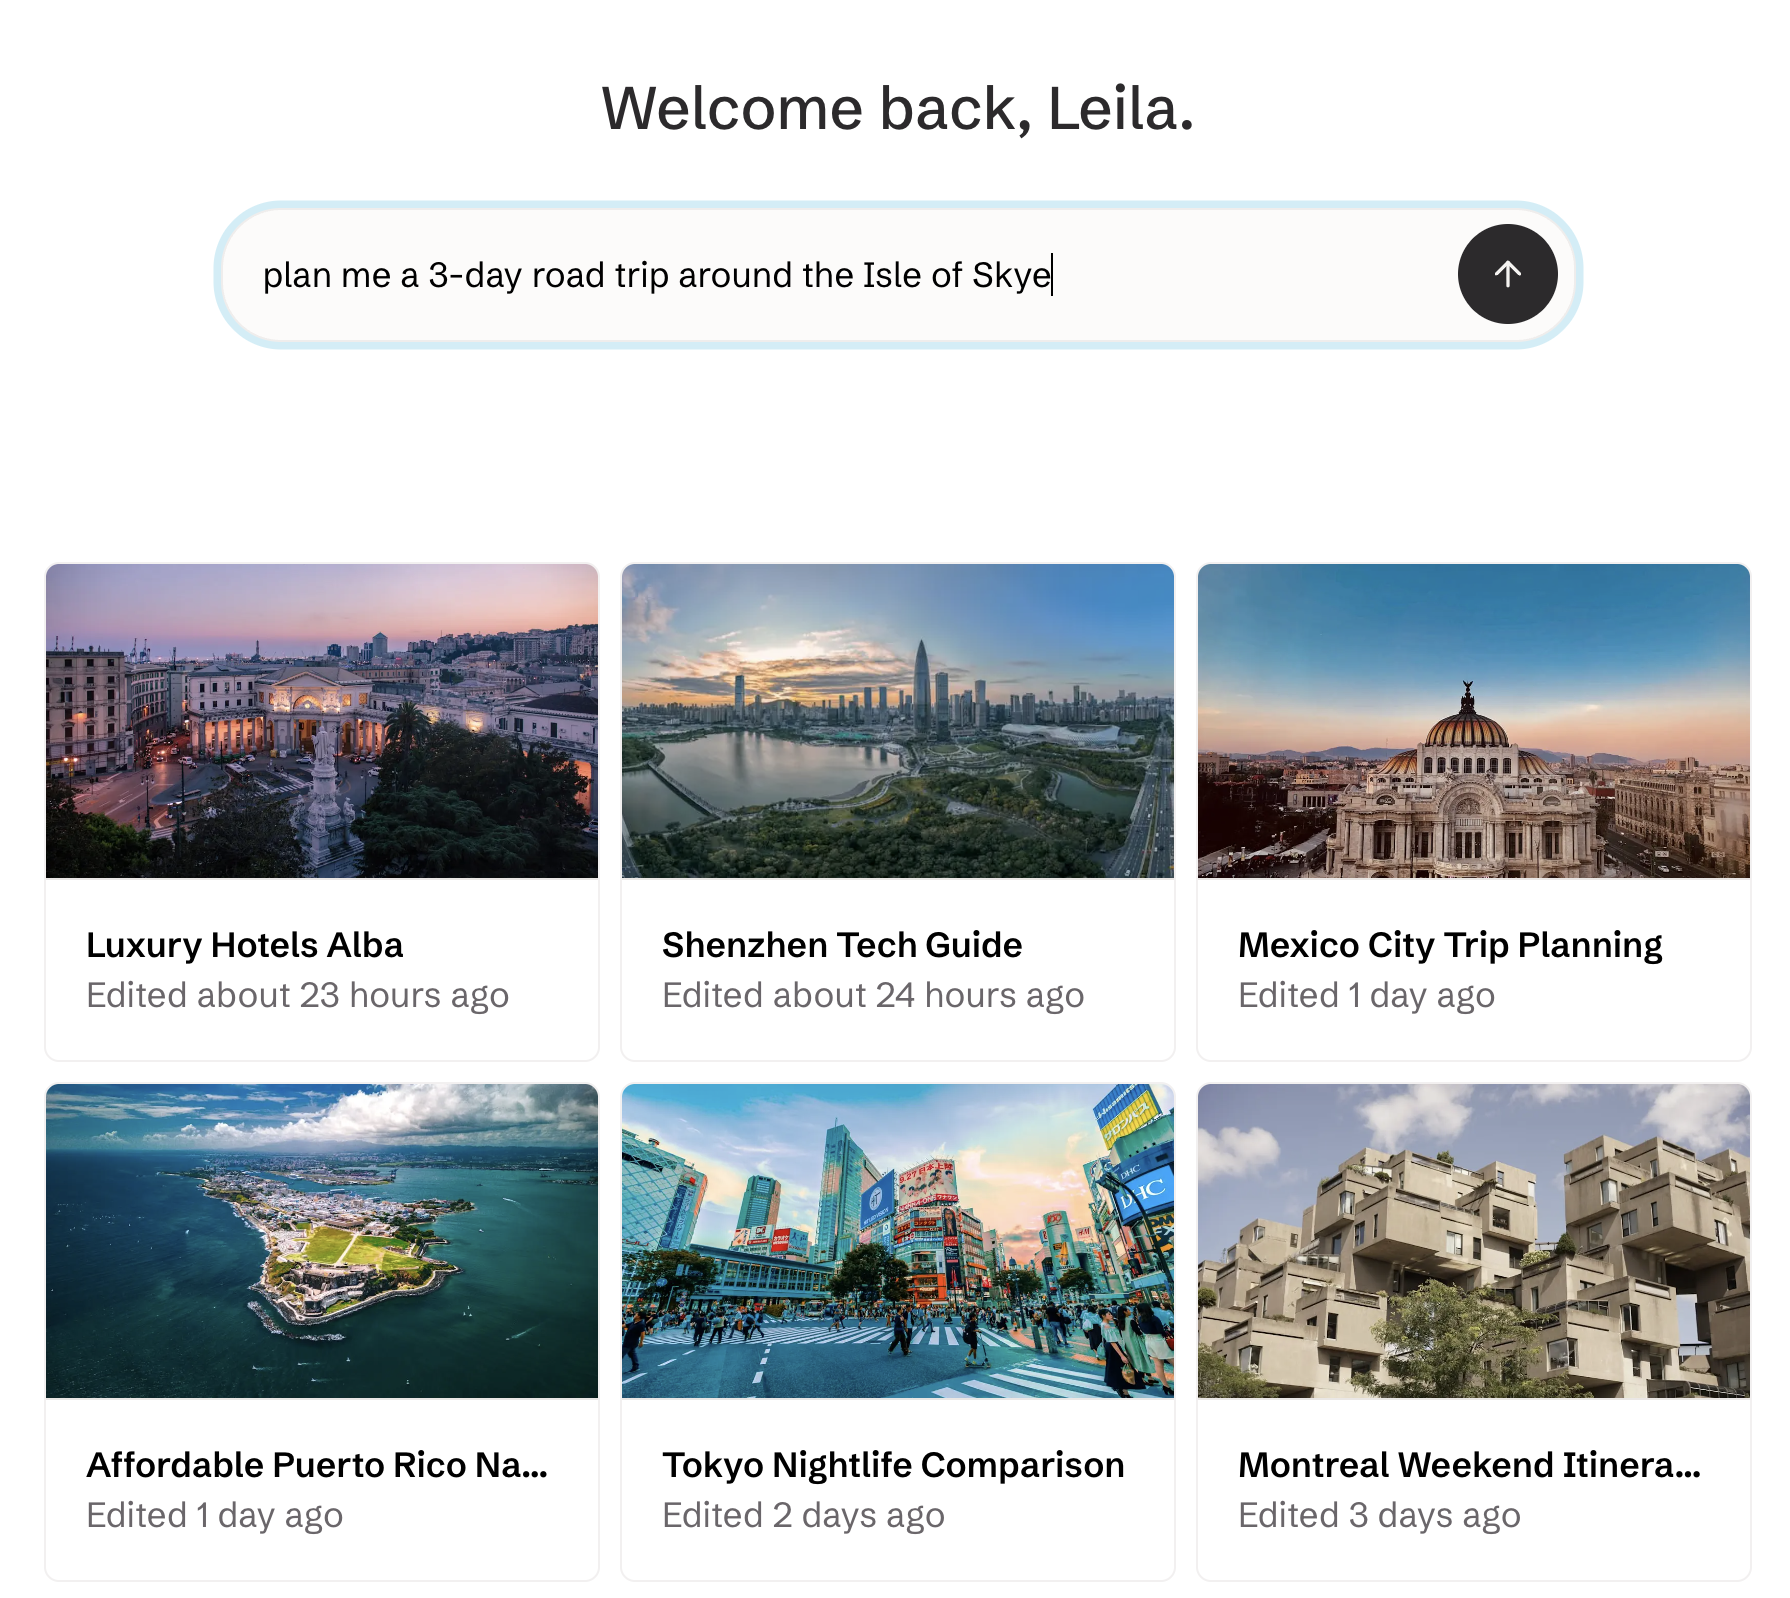Select the "Mexico City Trip Planning" title

1450,945
